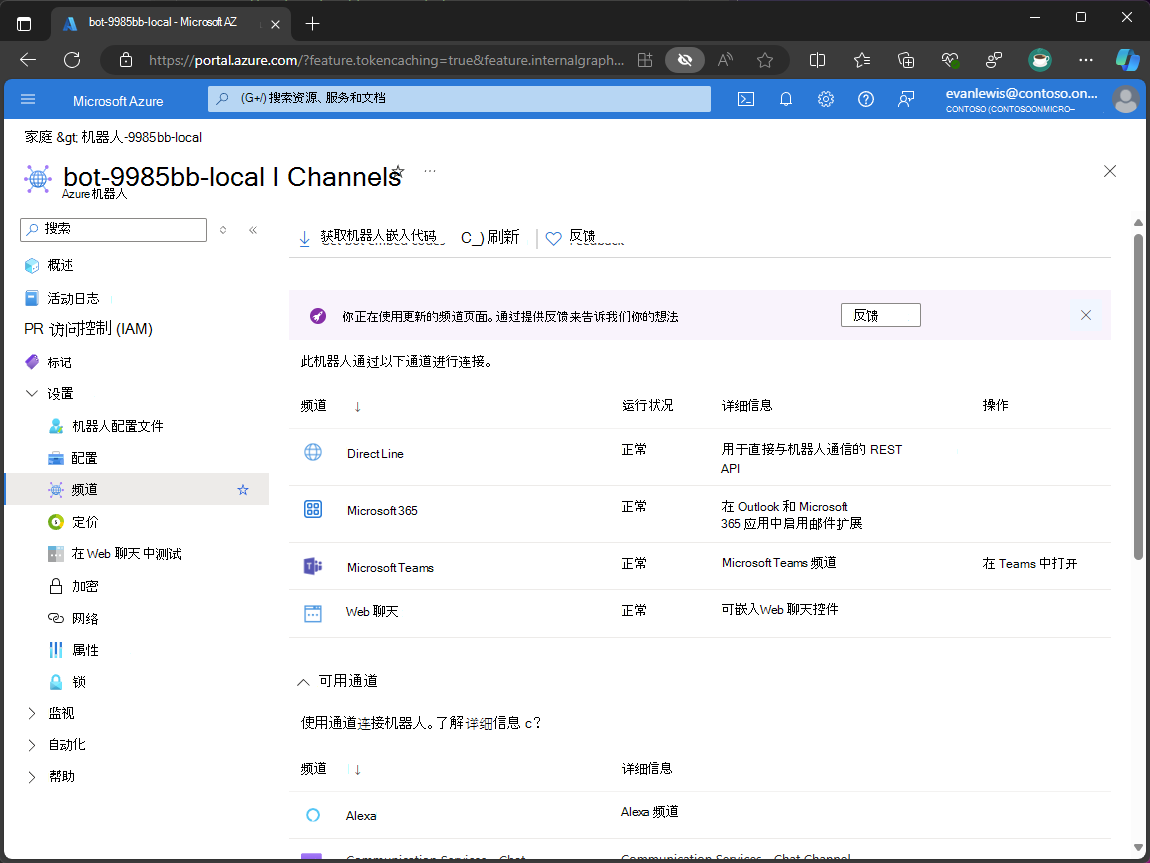Select 频道 in the sidebar

84,490
